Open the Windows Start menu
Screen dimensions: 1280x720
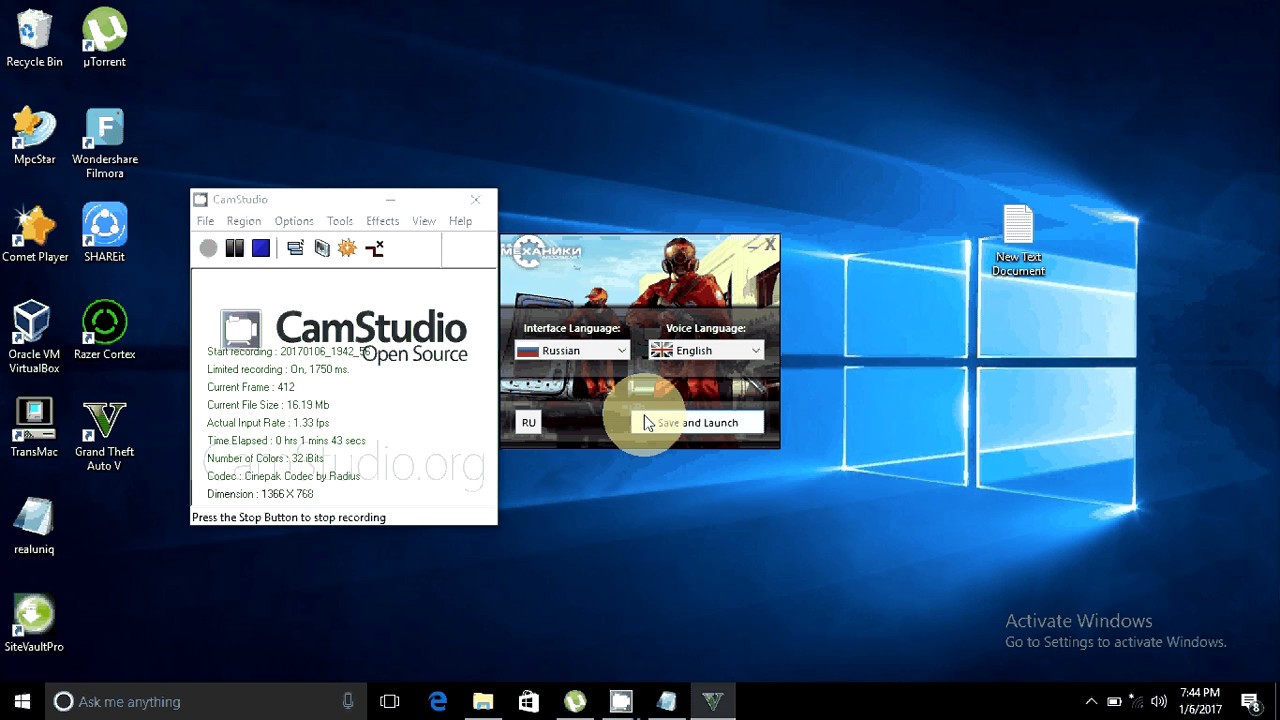(22, 701)
